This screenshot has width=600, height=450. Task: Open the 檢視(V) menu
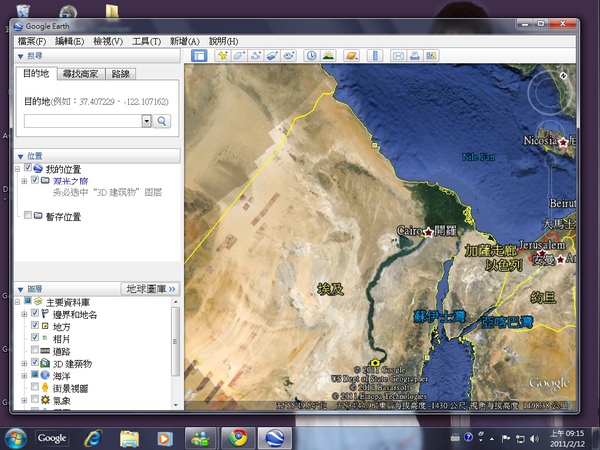click(x=108, y=41)
